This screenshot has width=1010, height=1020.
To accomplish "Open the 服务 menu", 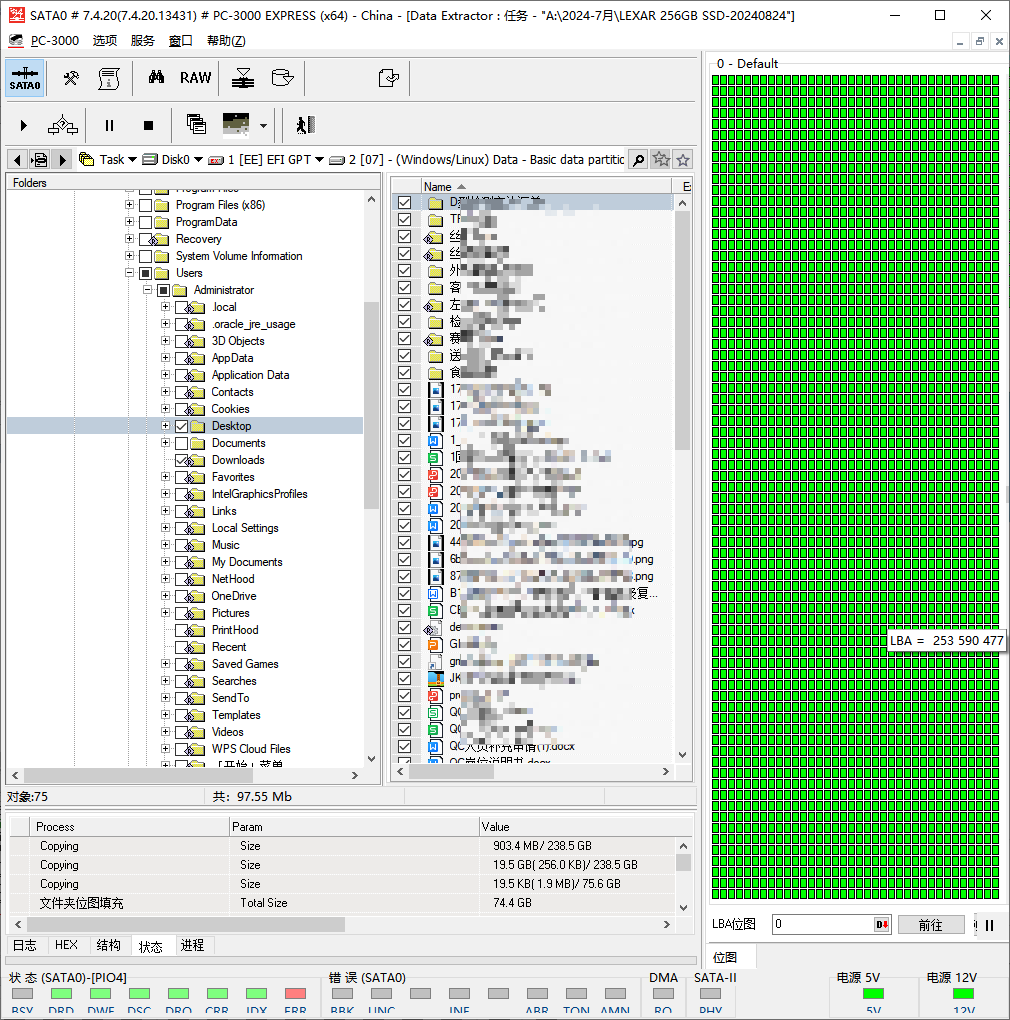I will [142, 40].
